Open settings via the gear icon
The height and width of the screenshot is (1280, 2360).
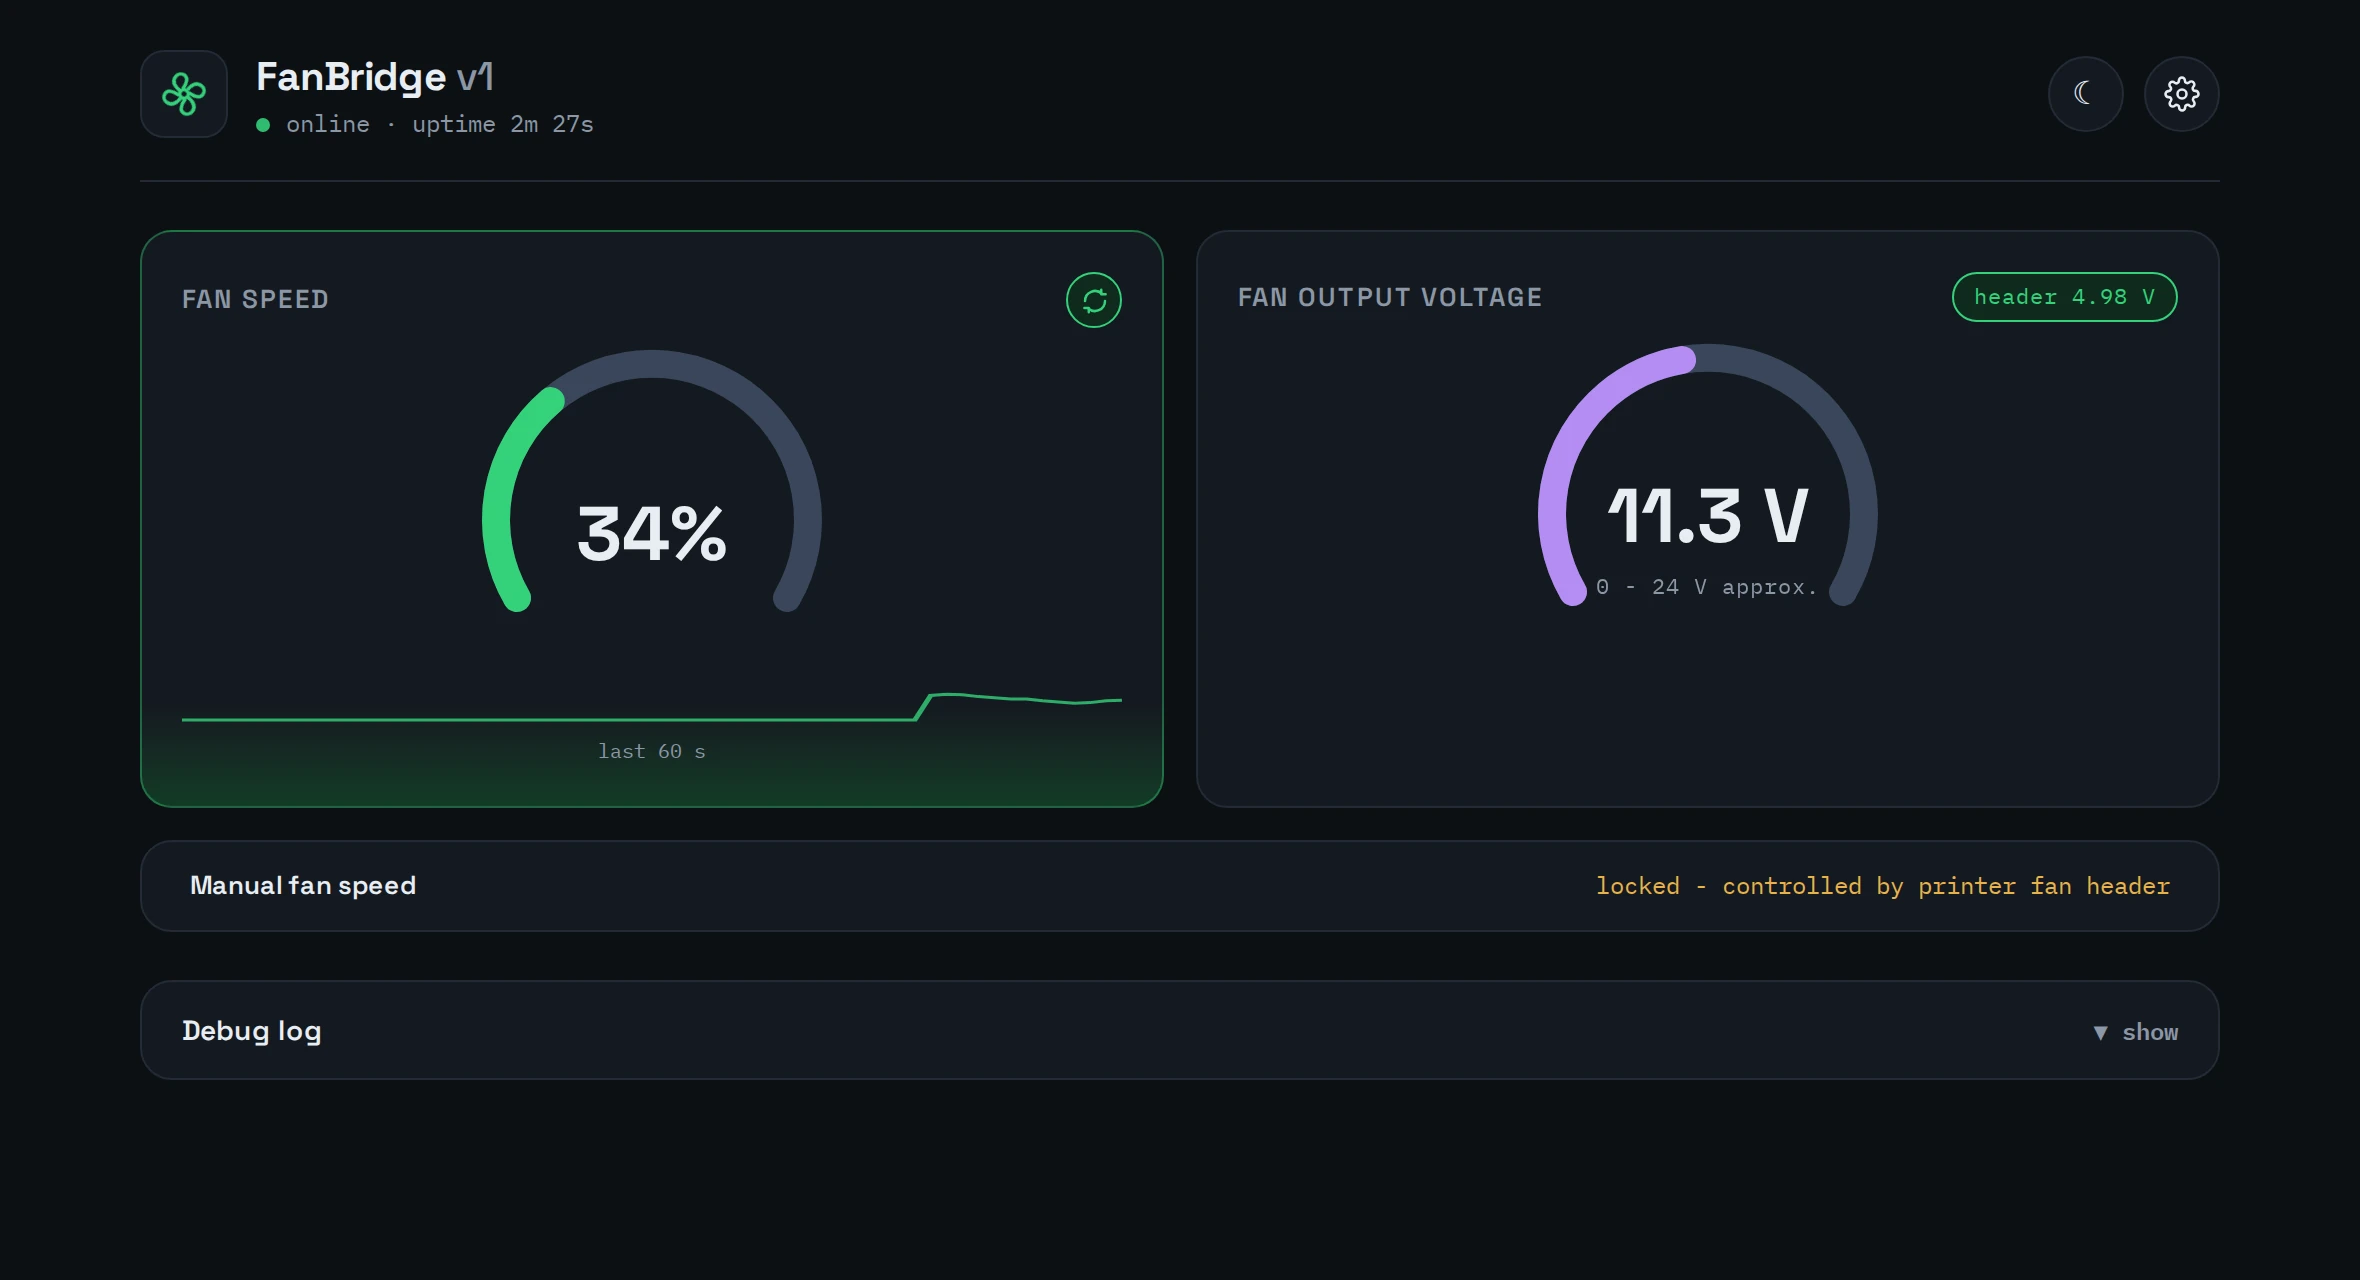click(2181, 94)
